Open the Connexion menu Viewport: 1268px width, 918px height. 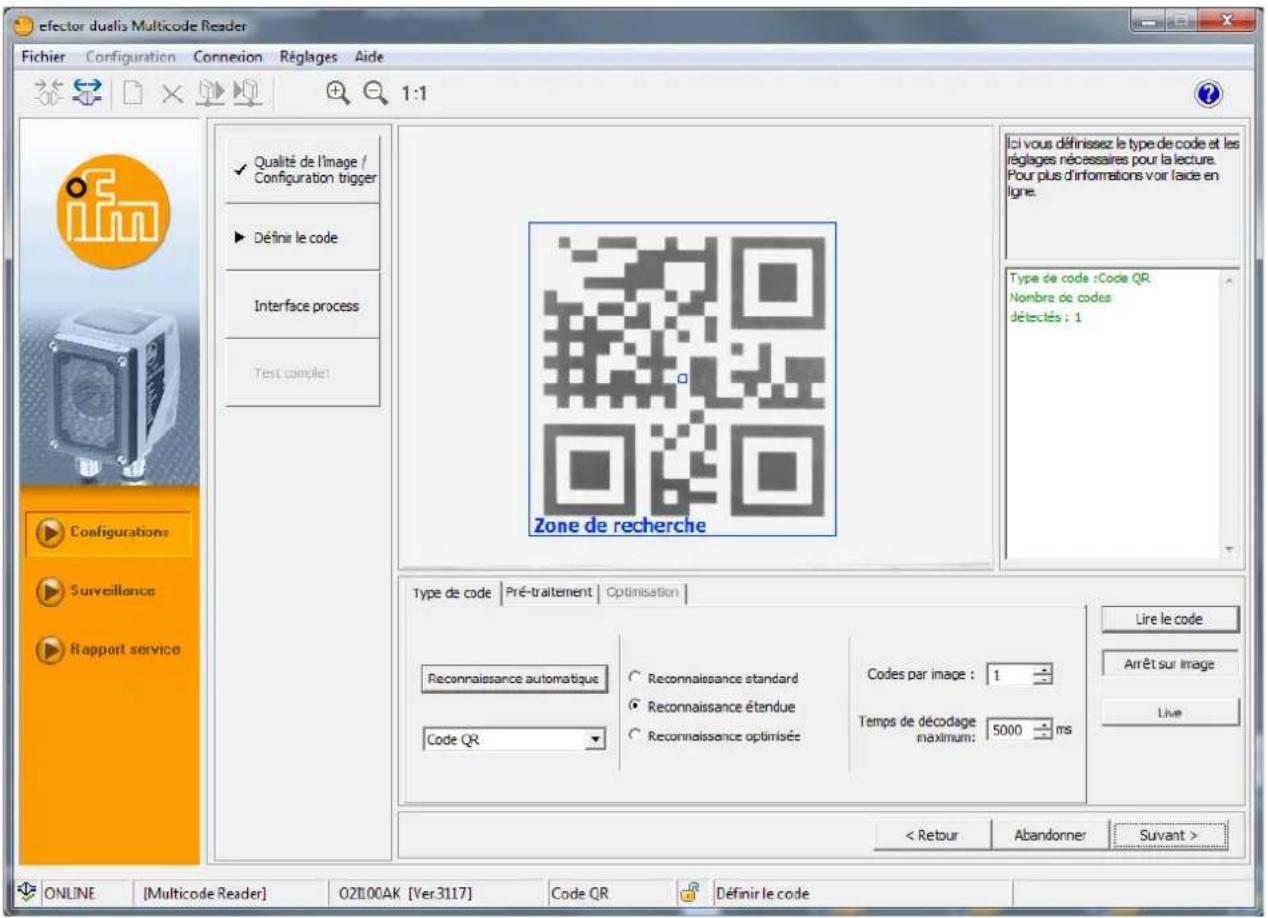click(228, 56)
